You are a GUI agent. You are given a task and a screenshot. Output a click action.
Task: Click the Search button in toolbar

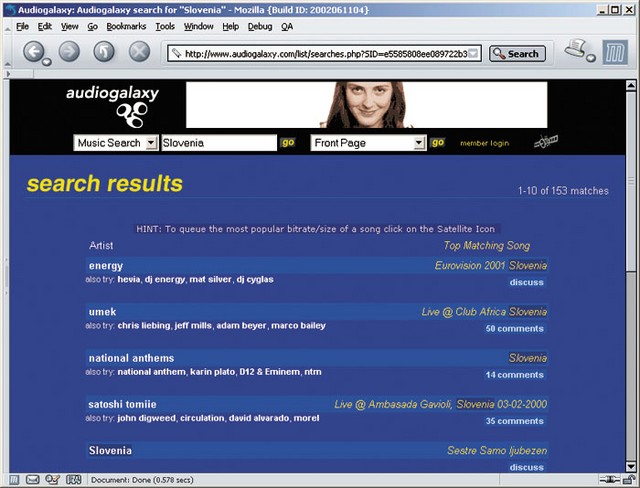pos(517,53)
